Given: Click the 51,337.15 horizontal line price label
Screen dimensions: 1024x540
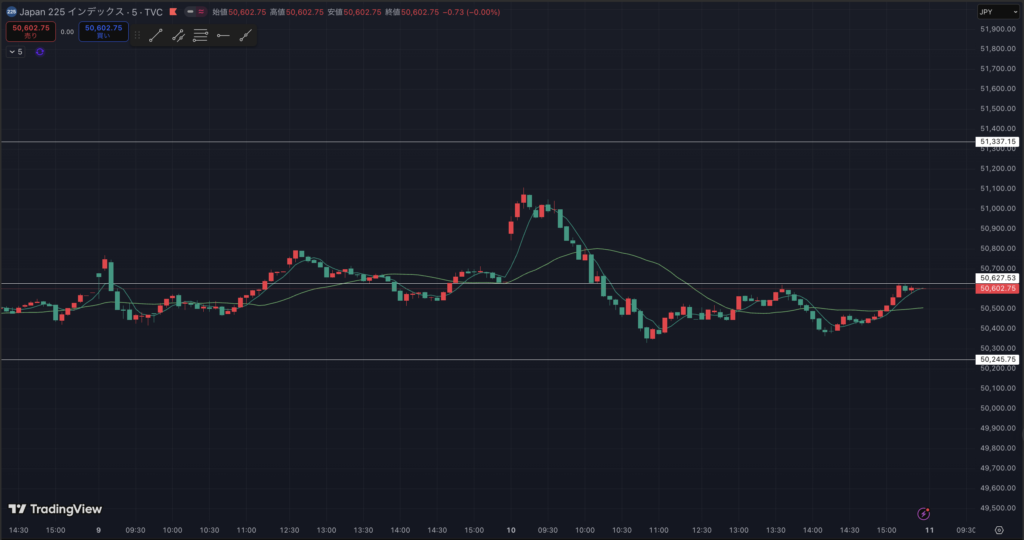Looking at the screenshot, I should click(x=997, y=142).
